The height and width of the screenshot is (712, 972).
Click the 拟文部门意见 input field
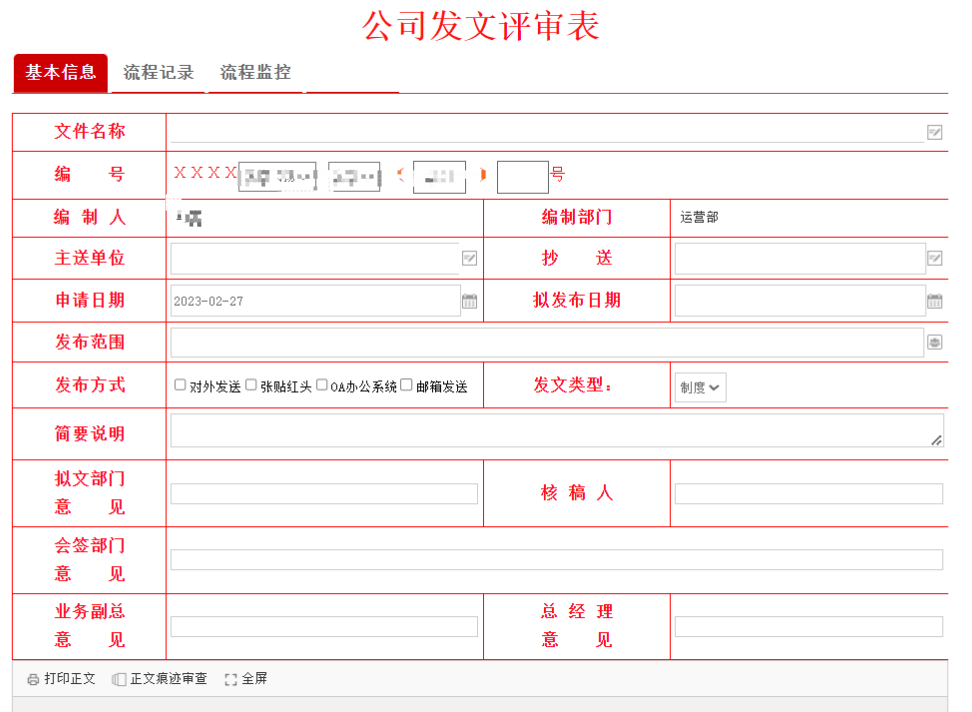[x=324, y=494]
